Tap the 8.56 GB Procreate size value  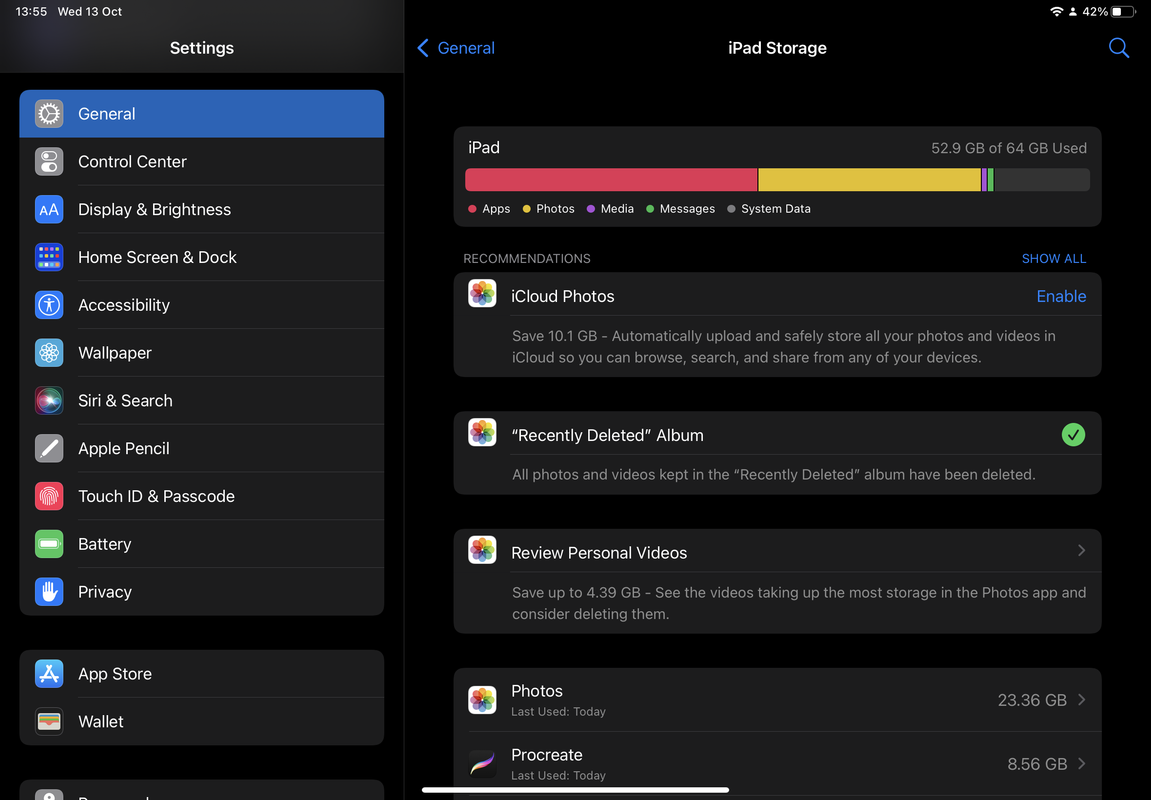pyautogui.click(x=1036, y=764)
